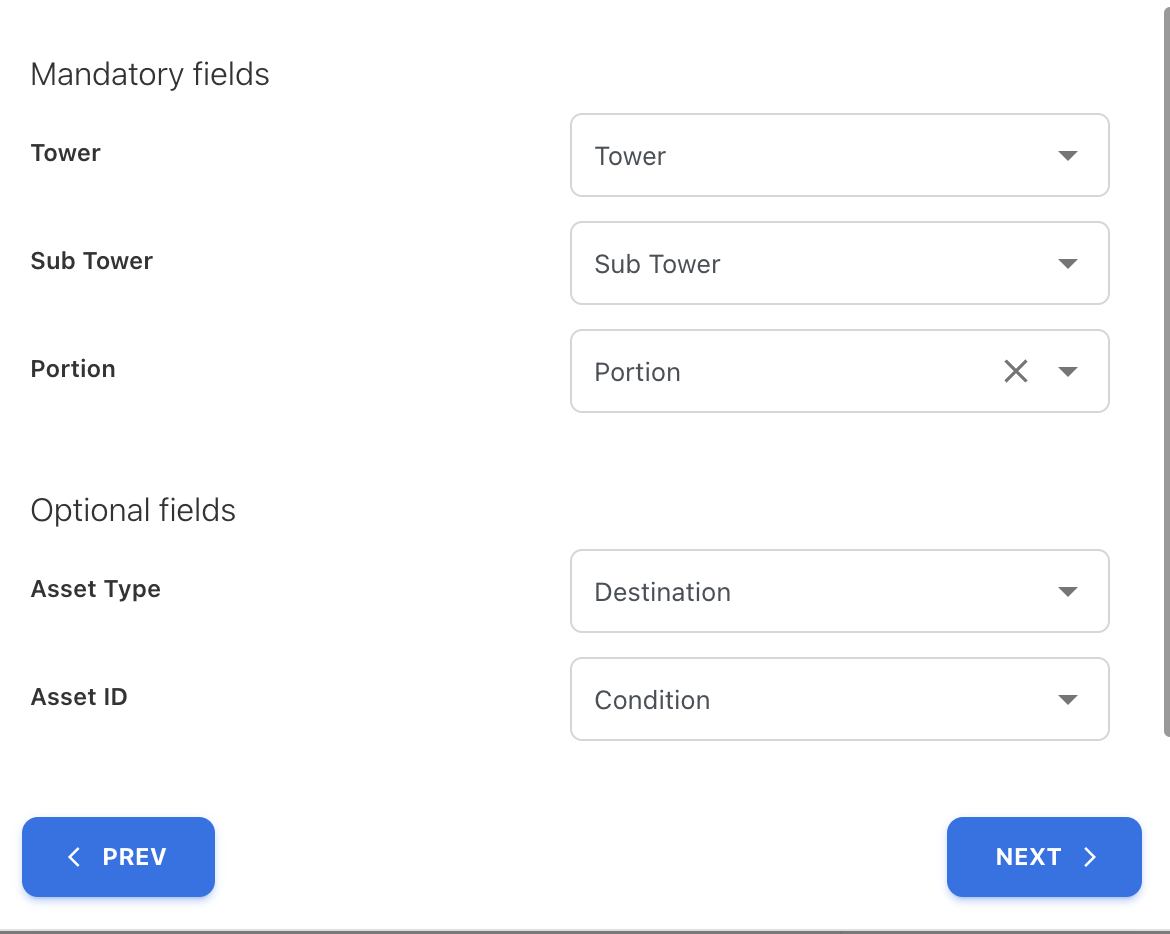Click the Condition select field
This screenshot has width=1170, height=934.
pyautogui.click(x=800, y=700)
